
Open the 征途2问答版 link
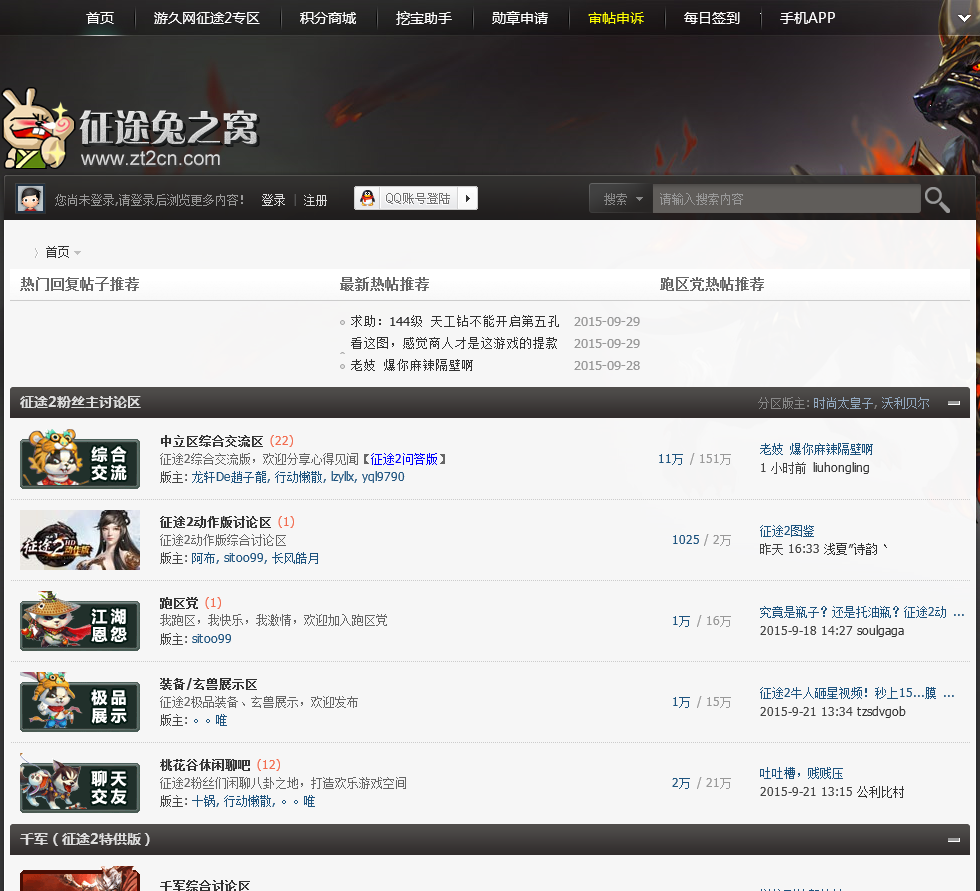tap(404, 459)
